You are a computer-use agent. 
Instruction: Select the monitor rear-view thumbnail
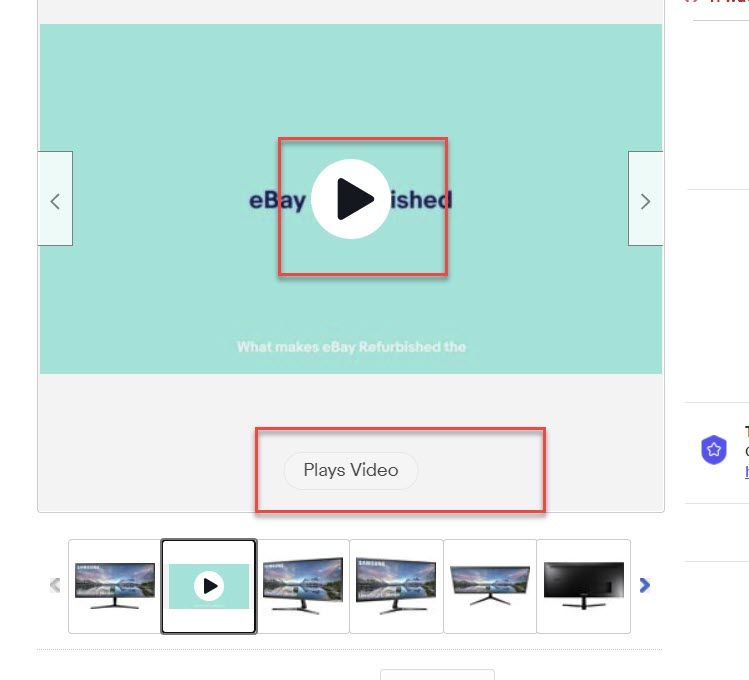584,586
